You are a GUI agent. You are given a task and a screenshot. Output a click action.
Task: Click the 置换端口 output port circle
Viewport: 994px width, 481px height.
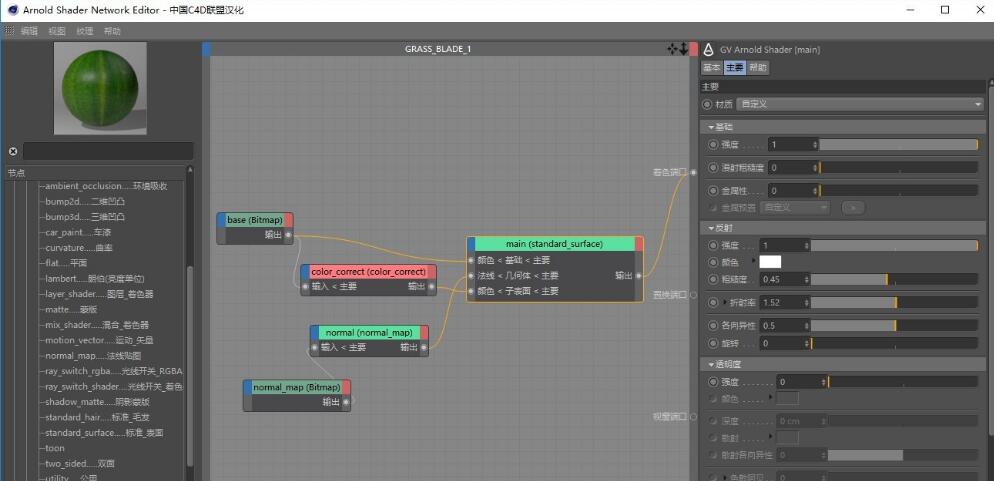(x=693, y=295)
